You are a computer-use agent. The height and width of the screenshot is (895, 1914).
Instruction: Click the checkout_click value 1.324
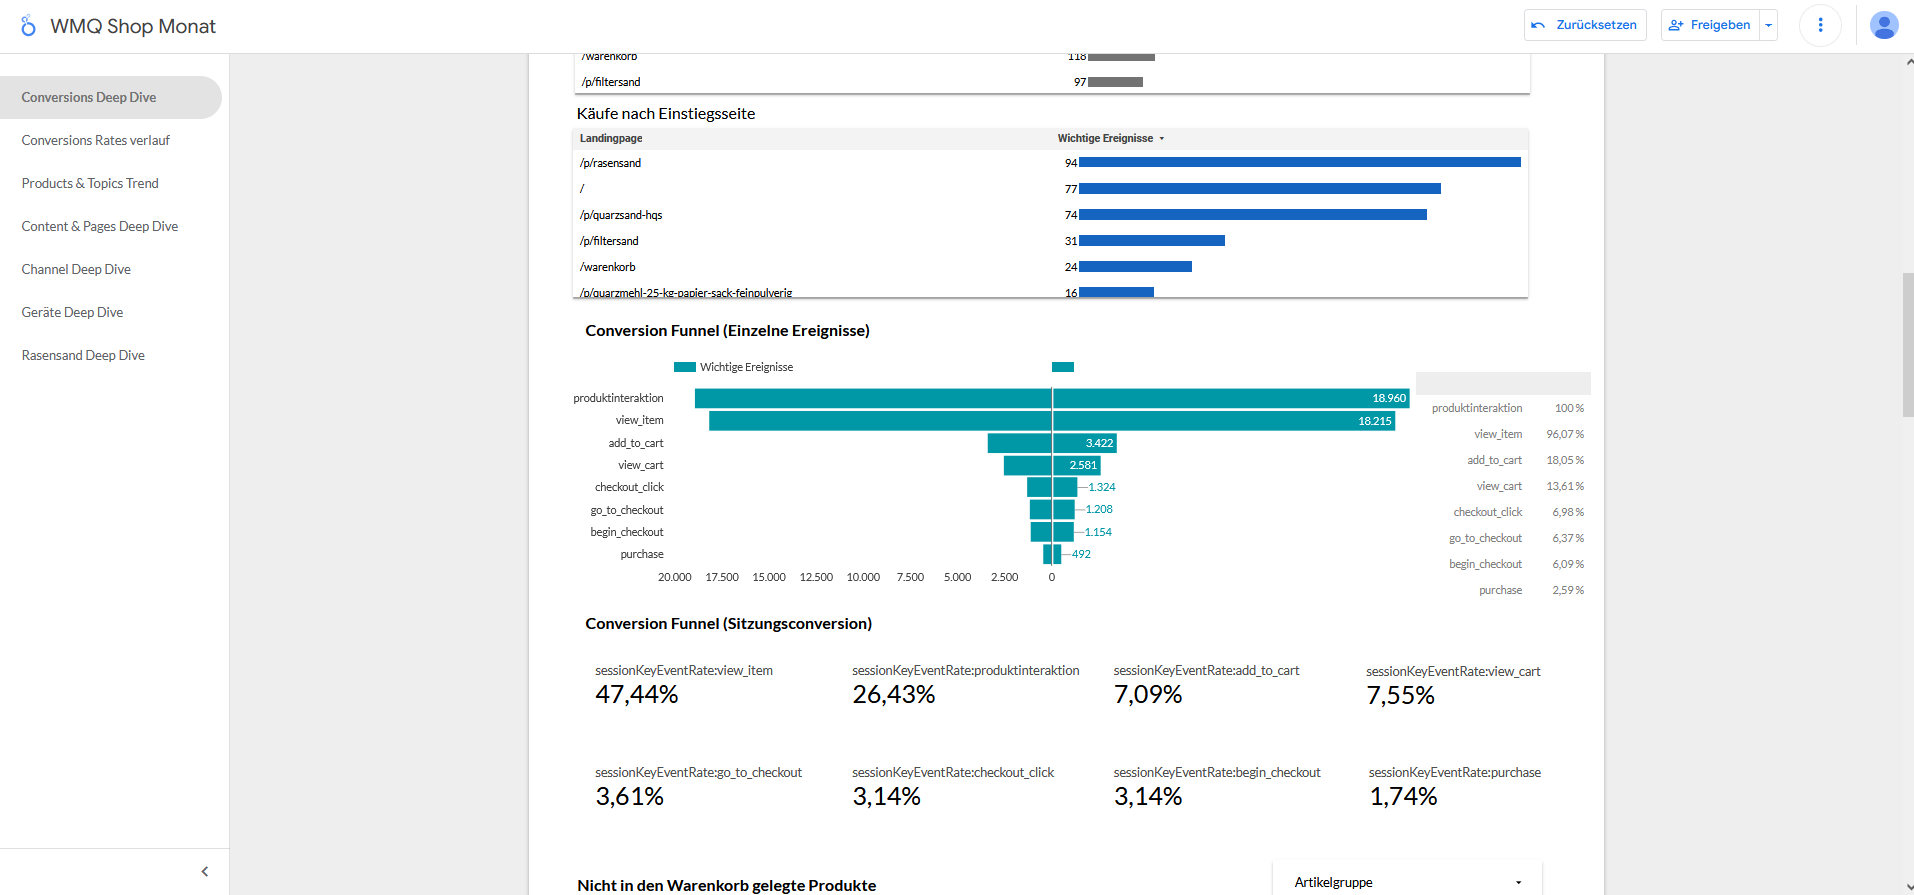click(1102, 487)
